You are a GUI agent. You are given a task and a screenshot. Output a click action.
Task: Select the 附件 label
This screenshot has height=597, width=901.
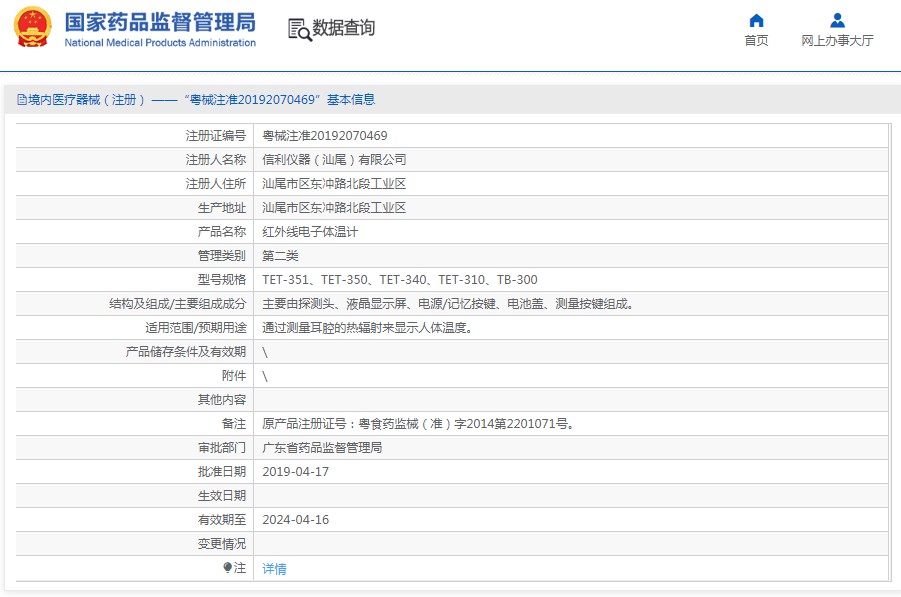tap(234, 376)
